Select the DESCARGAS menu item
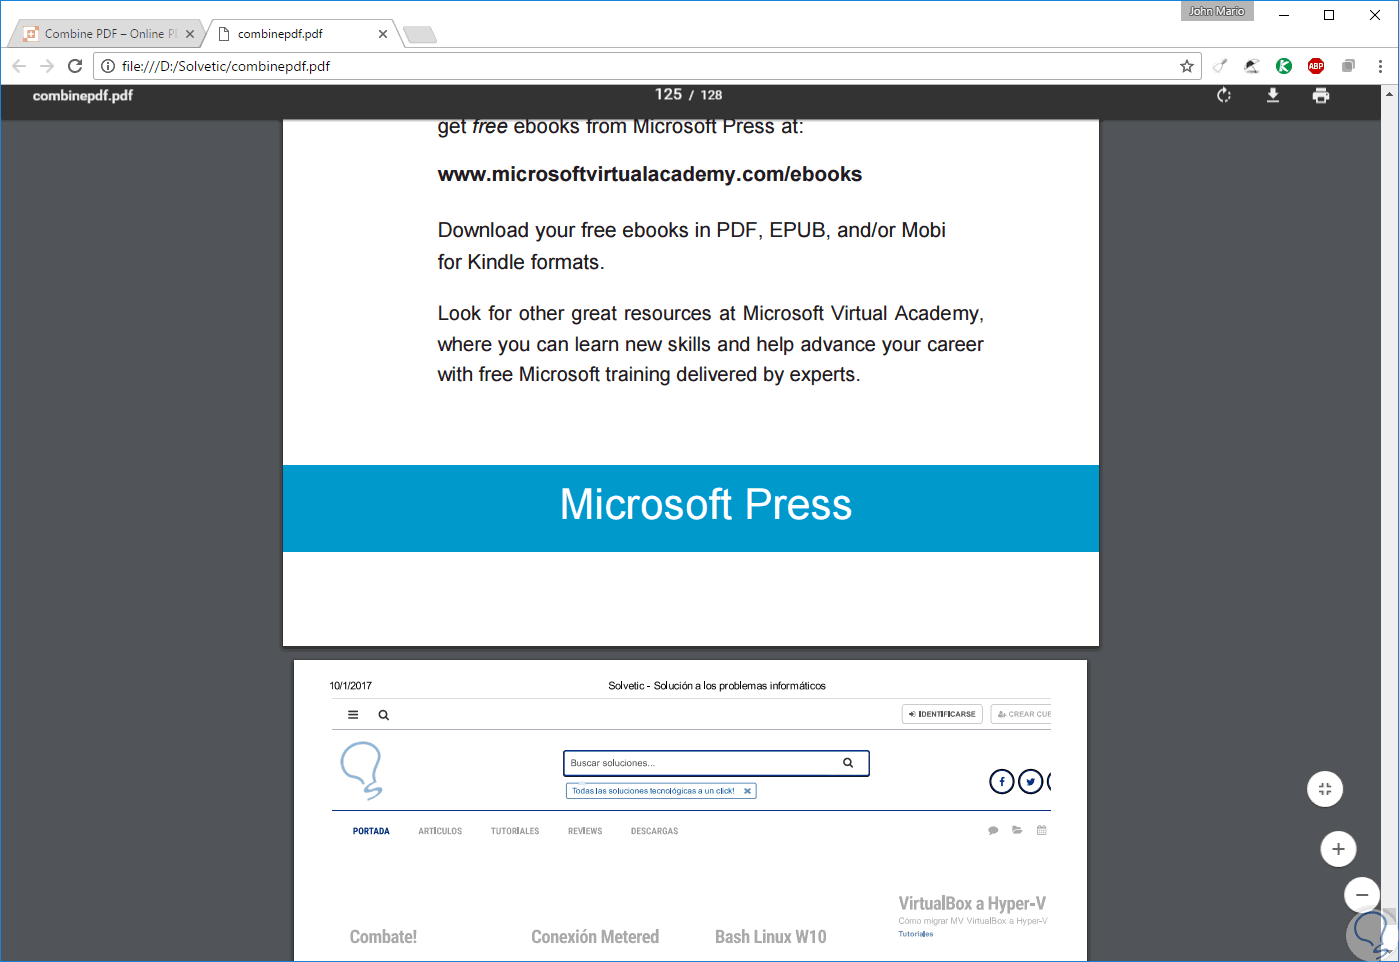The width and height of the screenshot is (1399, 962). [655, 831]
